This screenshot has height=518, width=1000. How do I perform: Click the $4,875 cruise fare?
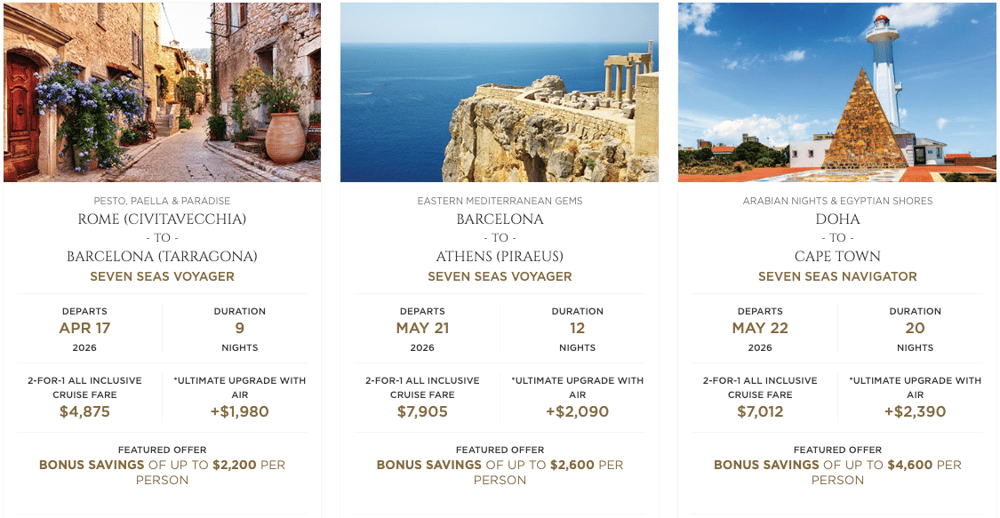(85, 412)
